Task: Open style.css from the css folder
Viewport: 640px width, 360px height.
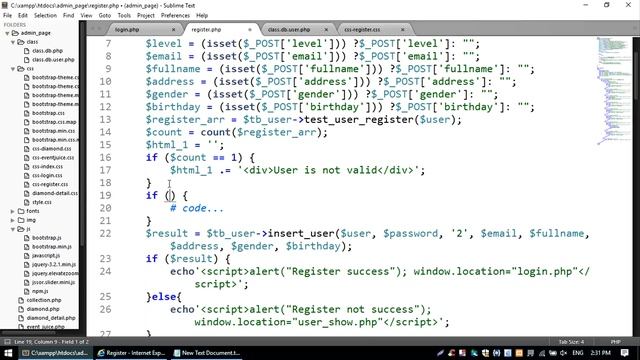Action: click(42, 202)
